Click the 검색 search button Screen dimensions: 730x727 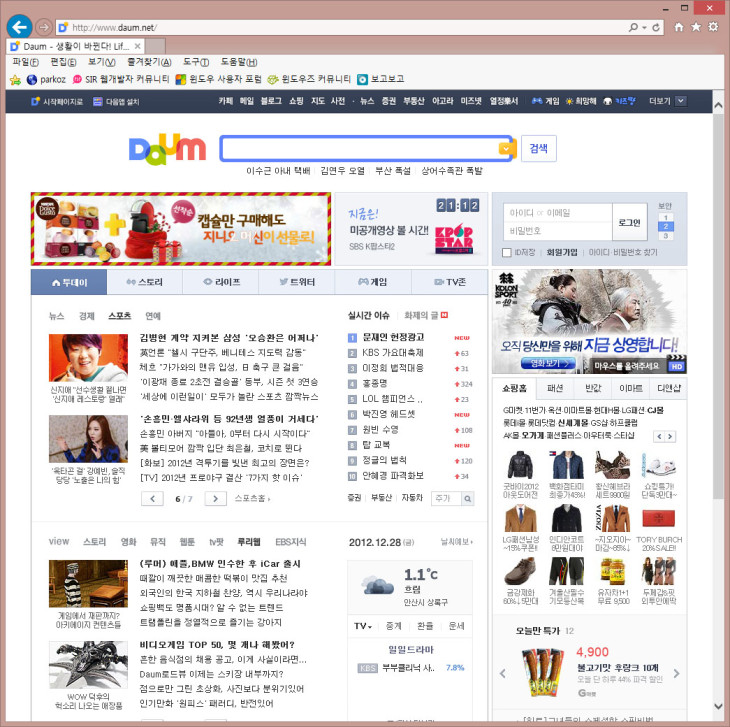[539, 148]
